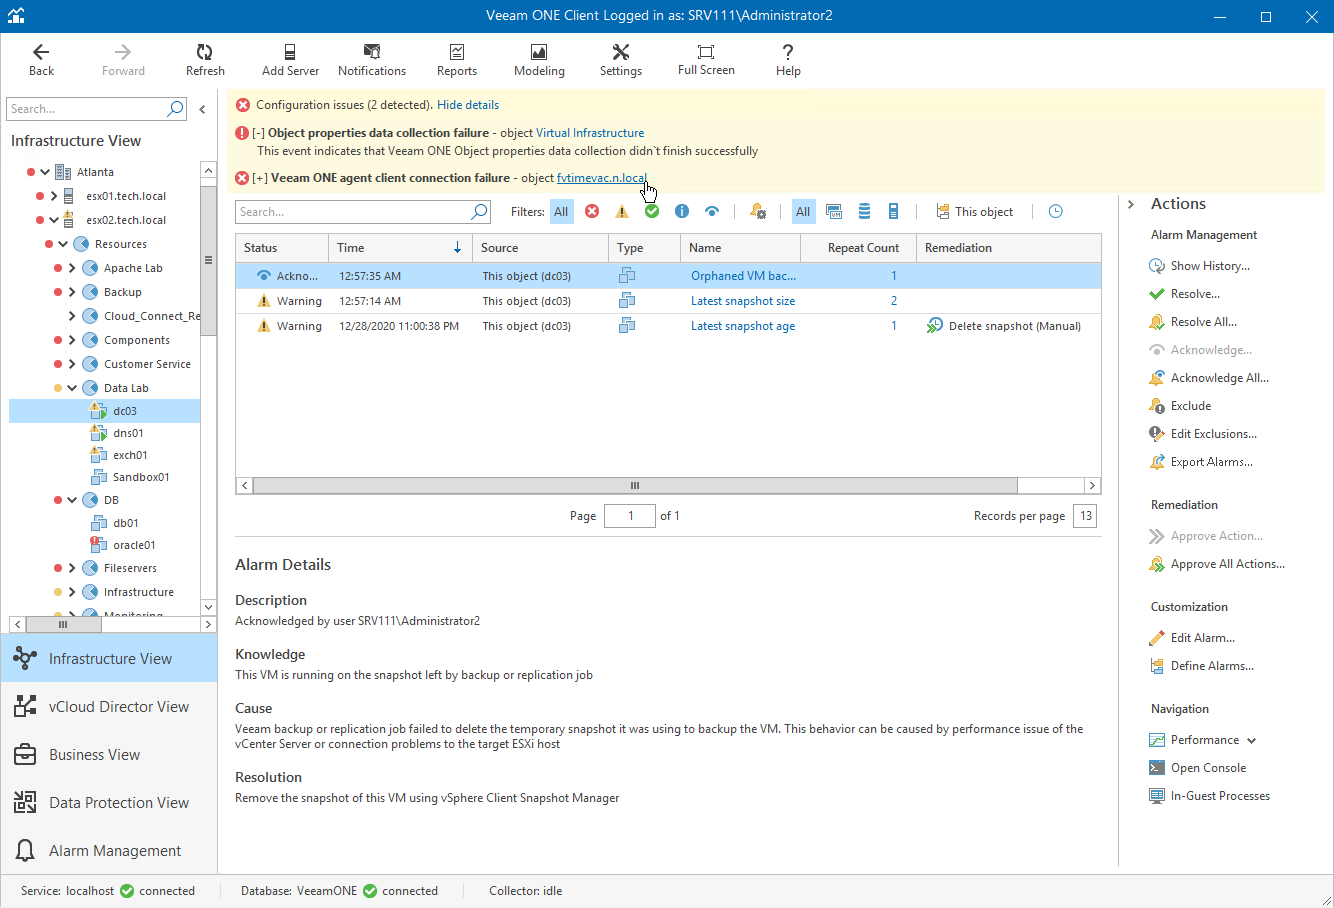Open the Alarm Management view
The height and width of the screenshot is (908, 1334).
coord(109,850)
